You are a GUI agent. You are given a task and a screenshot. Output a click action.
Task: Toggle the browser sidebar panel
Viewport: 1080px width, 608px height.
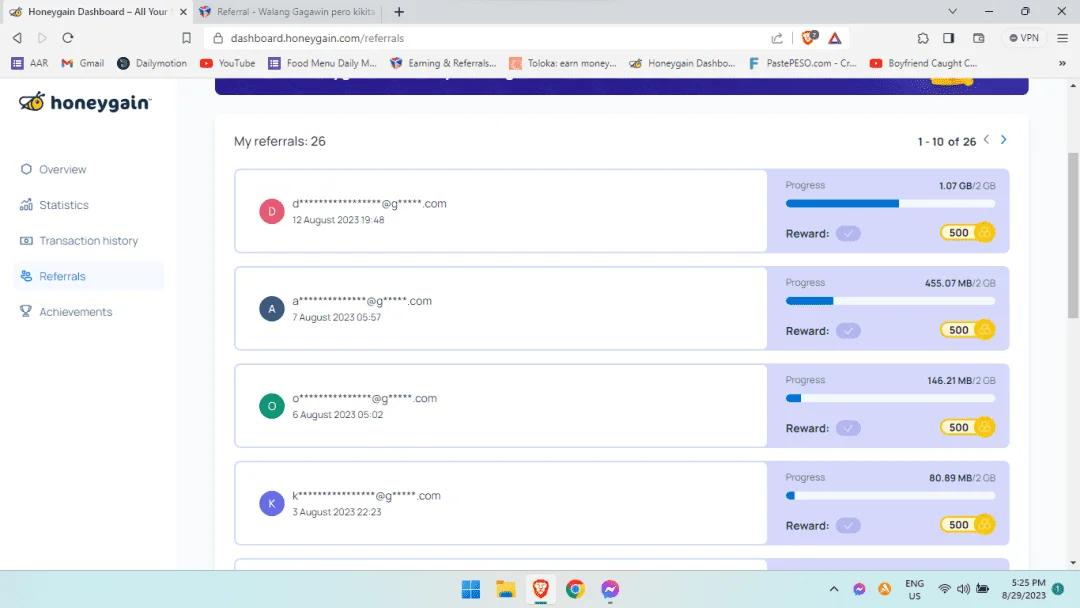coord(948,38)
